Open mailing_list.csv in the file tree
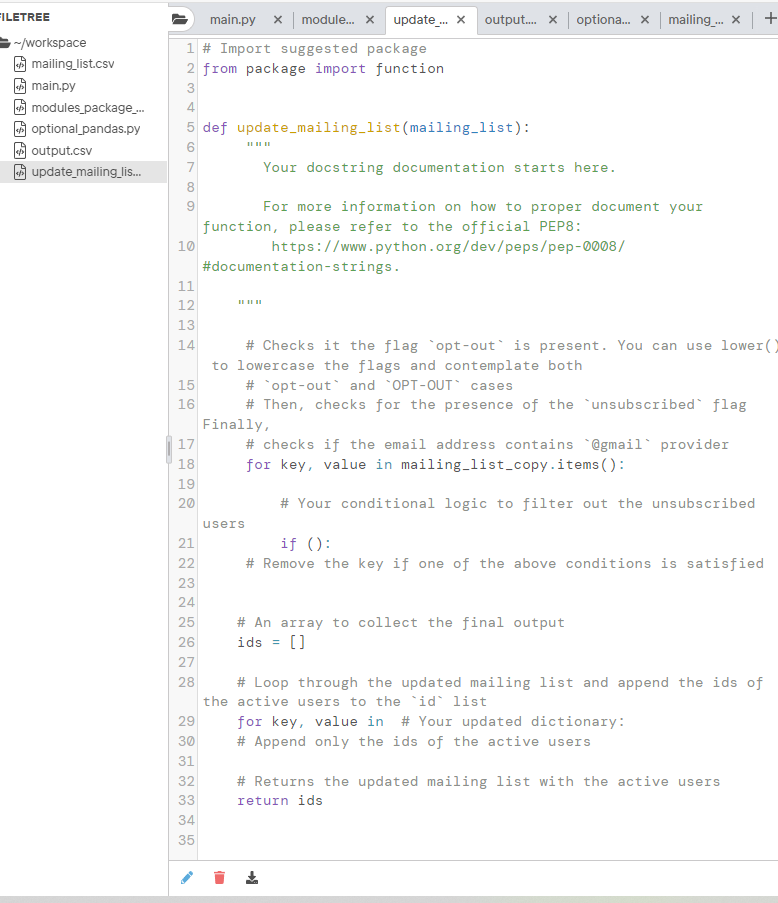Image resolution: width=778 pixels, height=903 pixels. click(73, 64)
